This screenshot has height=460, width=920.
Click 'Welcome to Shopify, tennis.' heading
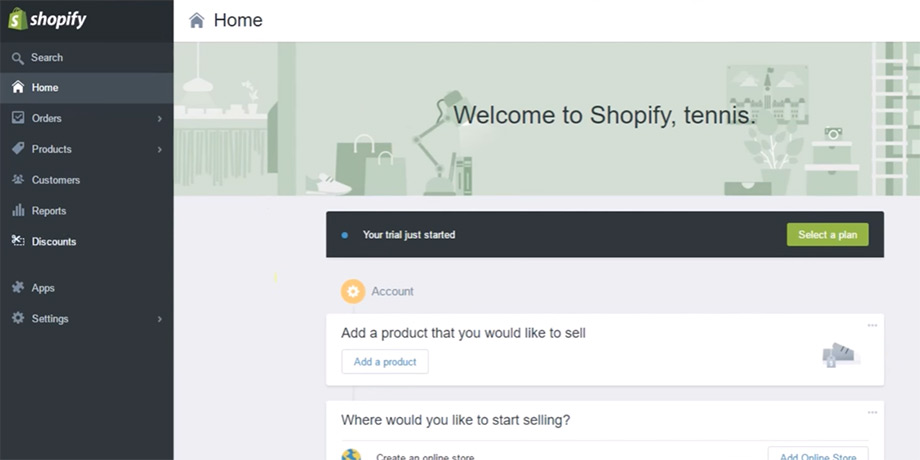[x=604, y=114]
